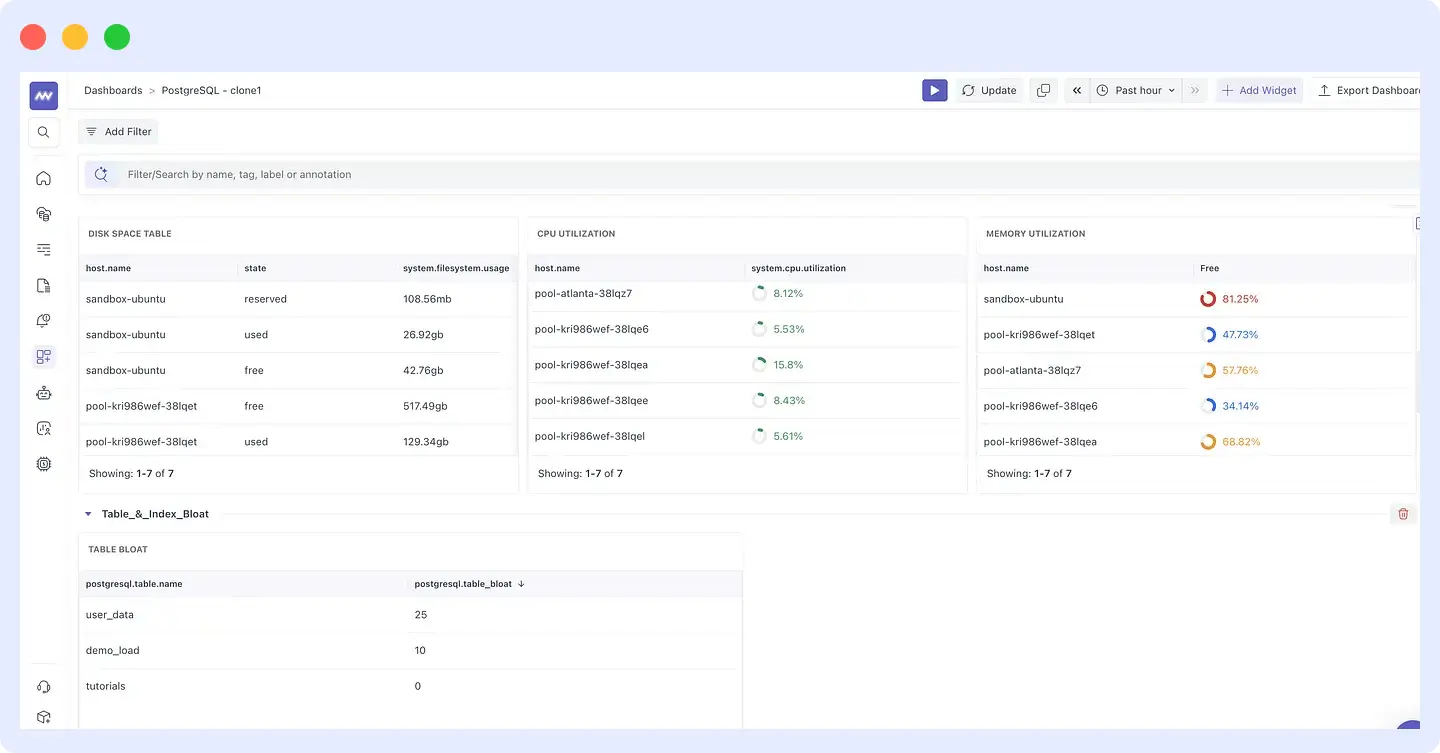Open the support headset icon
The image size is (1440, 753).
(43, 687)
